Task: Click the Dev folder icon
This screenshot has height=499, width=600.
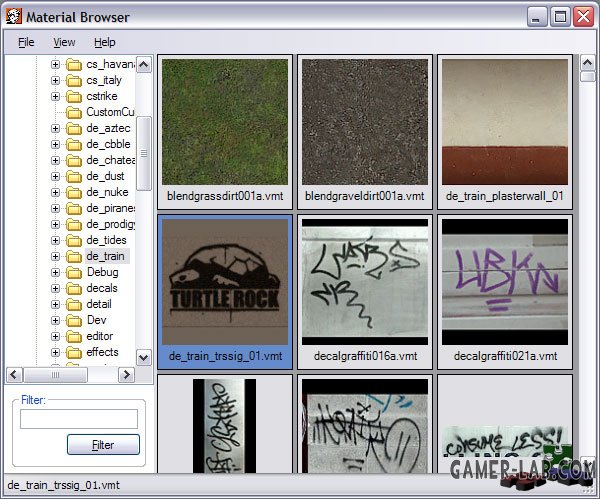Action: (x=74, y=320)
